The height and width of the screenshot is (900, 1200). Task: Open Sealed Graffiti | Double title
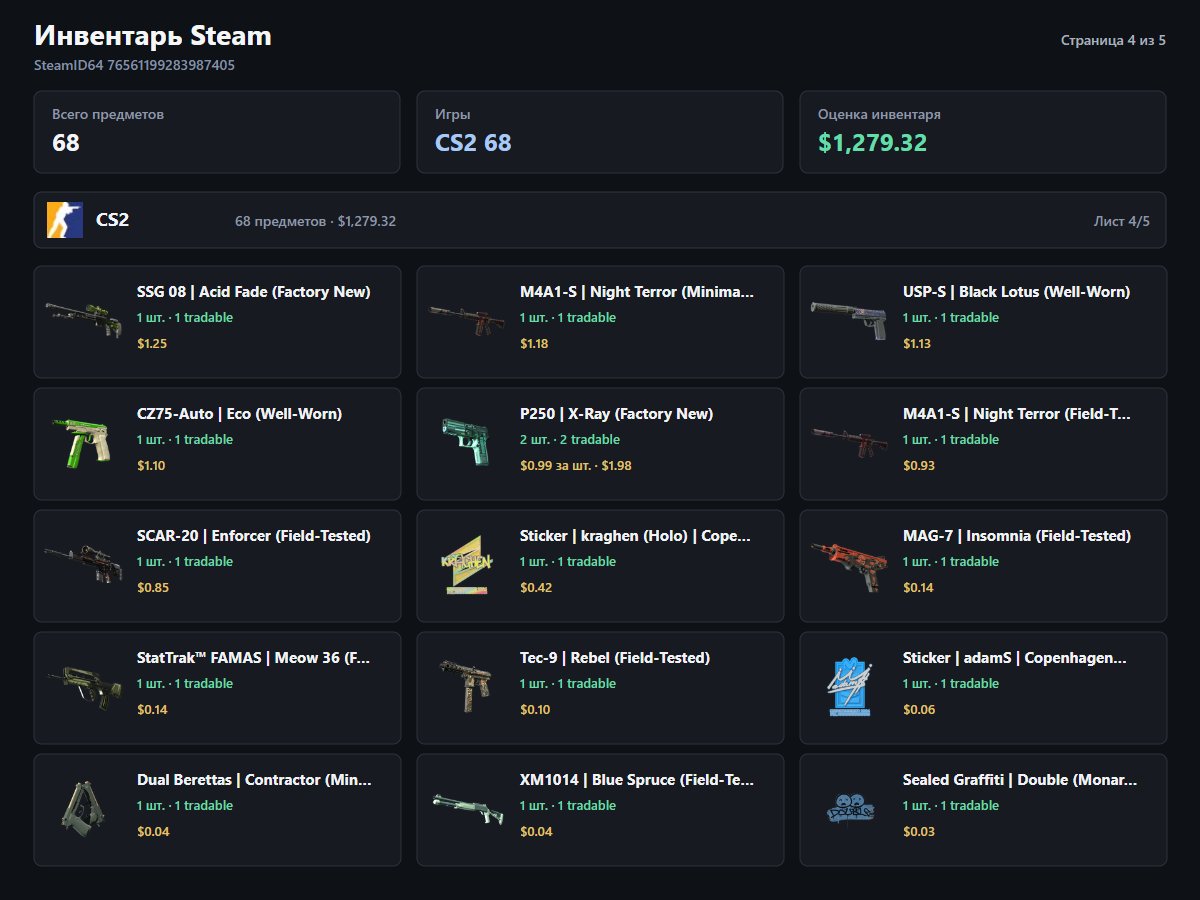click(1020, 780)
